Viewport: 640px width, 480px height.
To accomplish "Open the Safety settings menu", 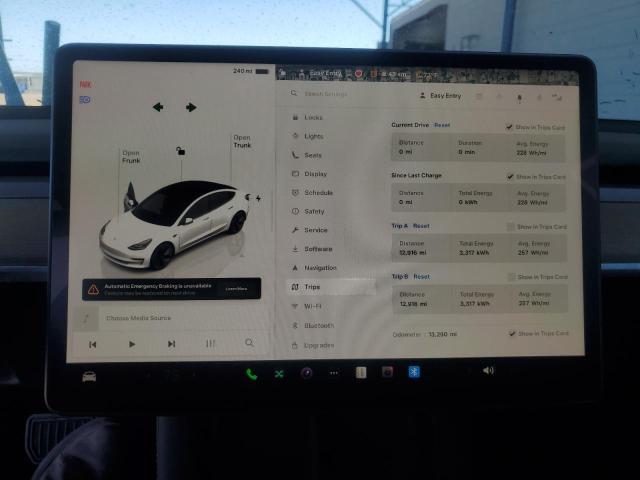I will click(313, 211).
